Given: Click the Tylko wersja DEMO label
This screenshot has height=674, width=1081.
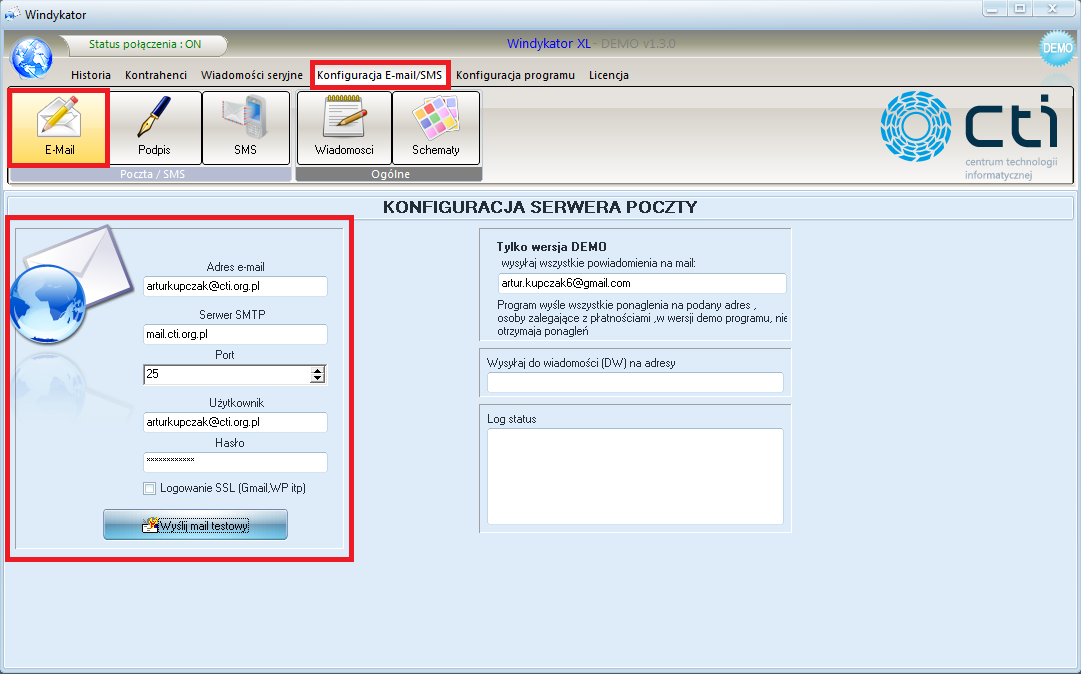Looking at the screenshot, I should tap(552, 247).
